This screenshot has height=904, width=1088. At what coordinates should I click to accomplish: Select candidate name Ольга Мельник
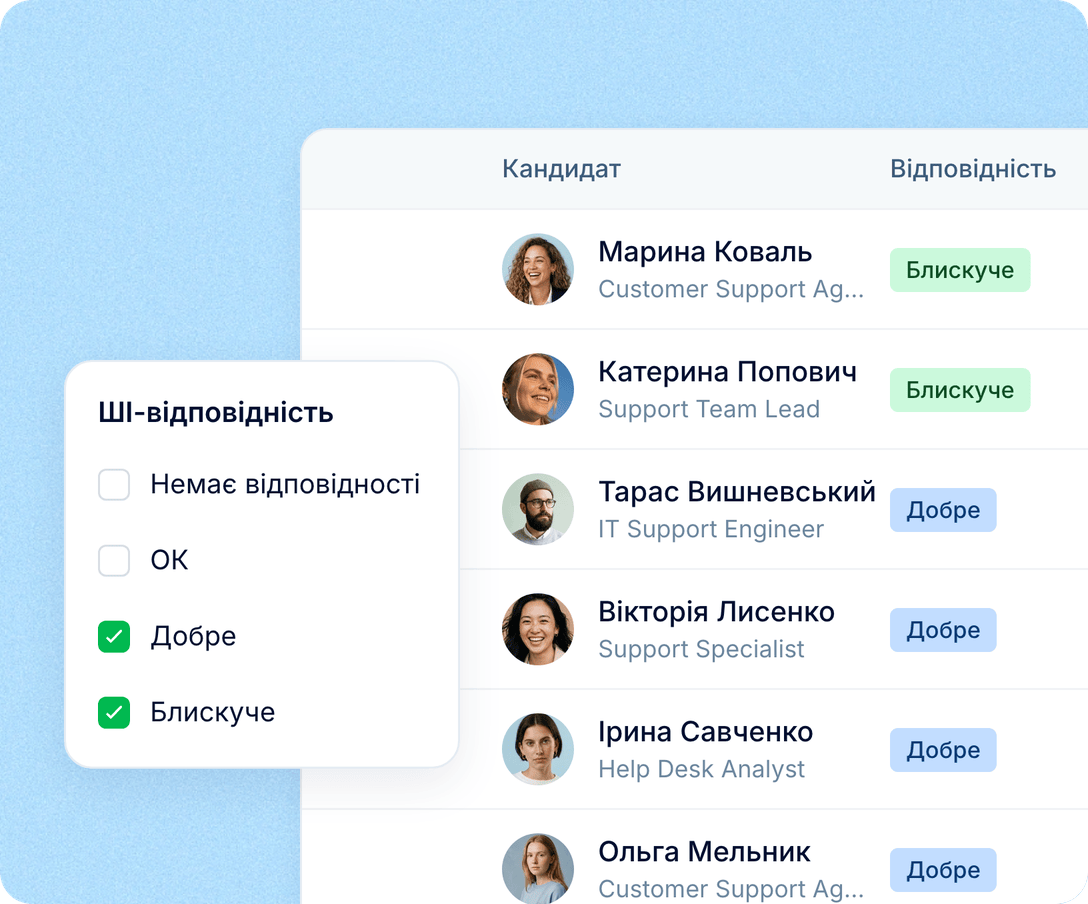pos(704,852)
